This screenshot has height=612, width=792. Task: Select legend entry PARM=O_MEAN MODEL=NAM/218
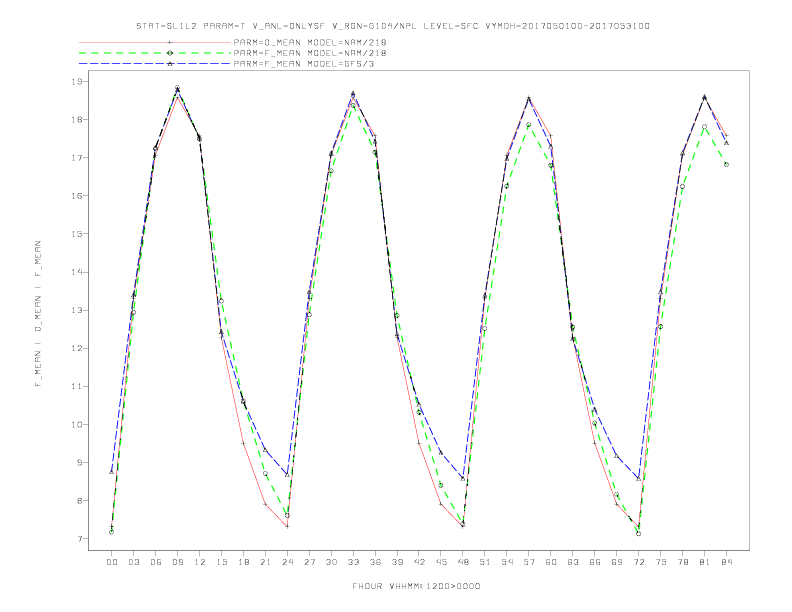310,42
